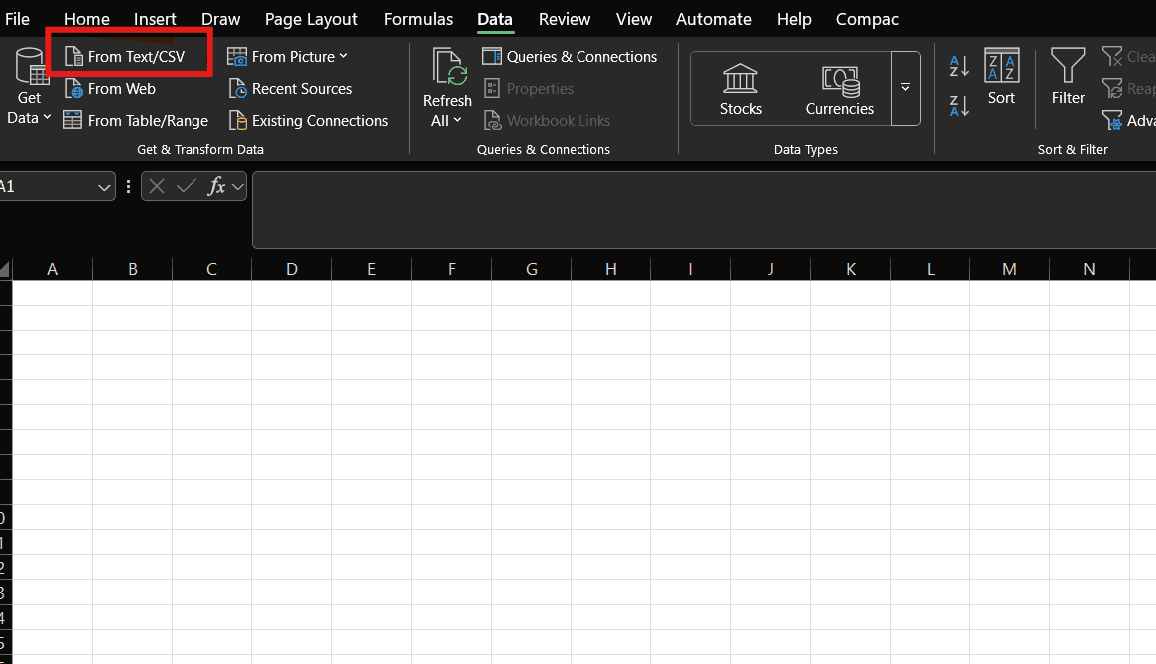Expand the Get Data dropdown
Screen dimensions: 1156x664
click(x=47, y=117)
